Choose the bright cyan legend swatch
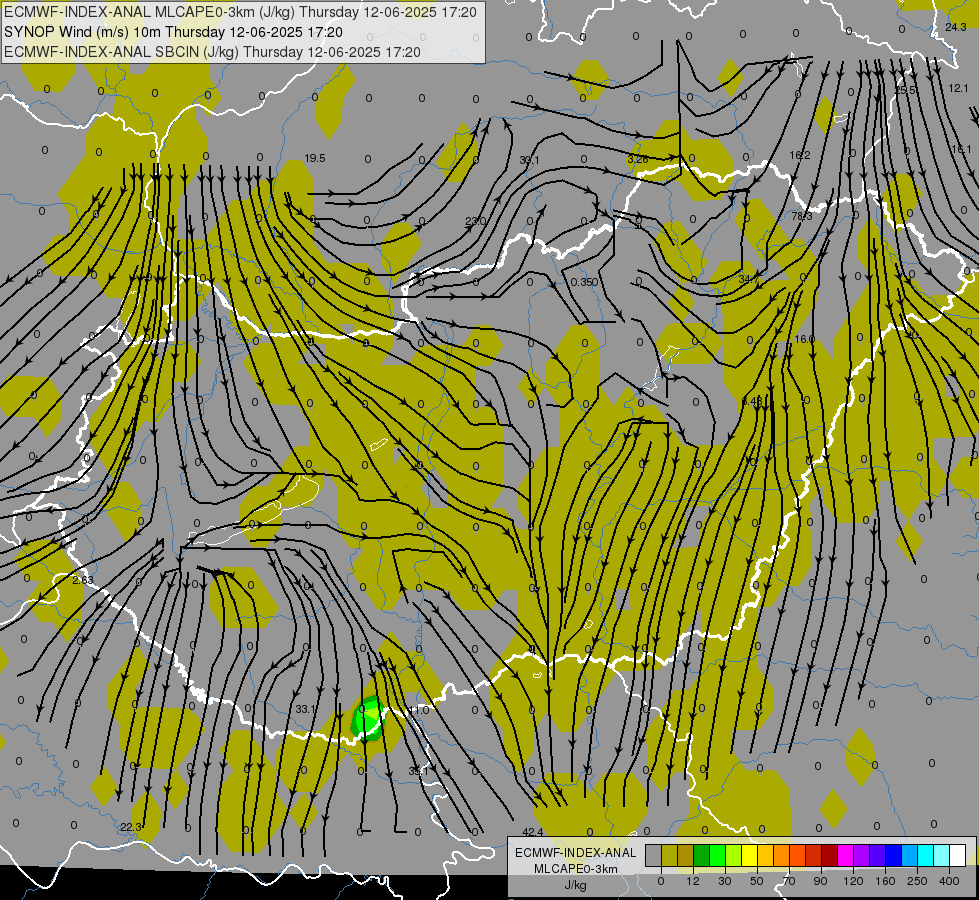 [x=926, y=855]
